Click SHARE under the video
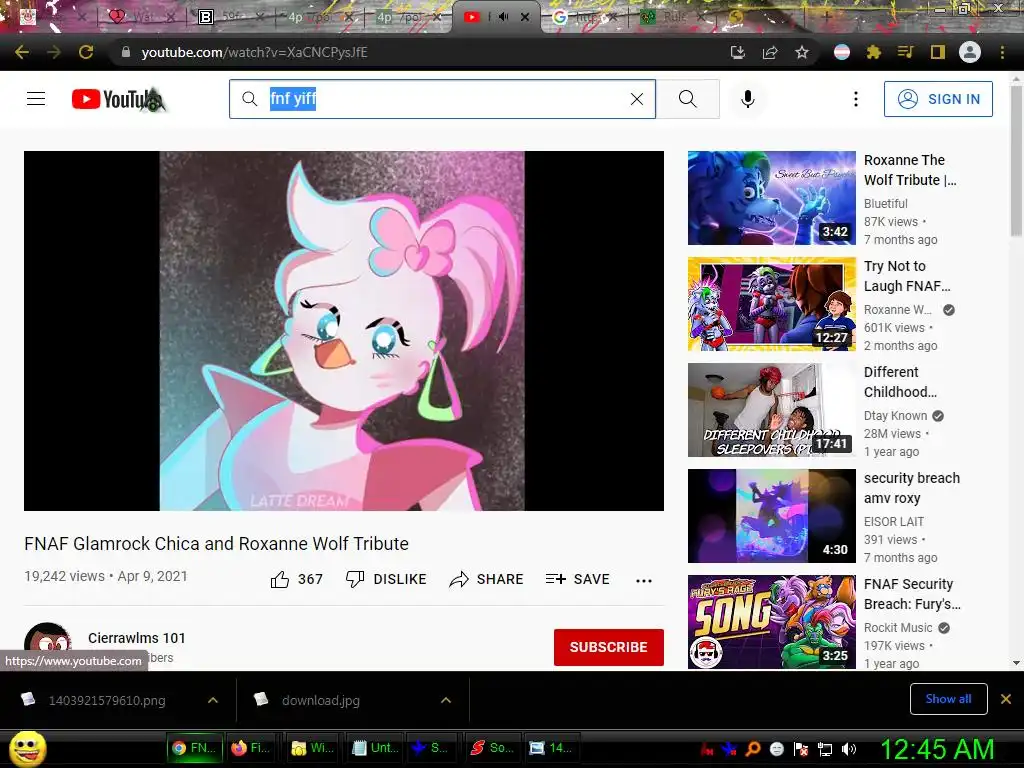The height and width of the screenshot is (768, 1024). pyautogui.click(x=487, y=579)
